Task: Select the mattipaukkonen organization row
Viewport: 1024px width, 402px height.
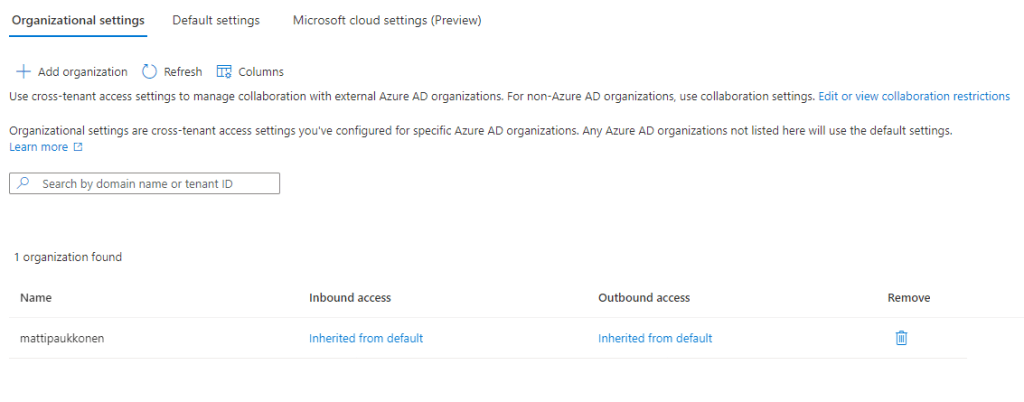Action: coord(62,338)
